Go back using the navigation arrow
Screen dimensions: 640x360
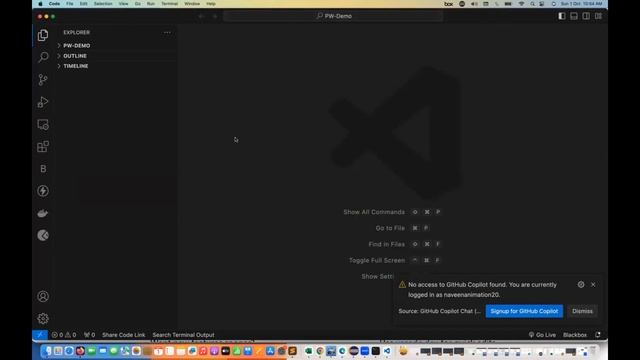(202, 16)
